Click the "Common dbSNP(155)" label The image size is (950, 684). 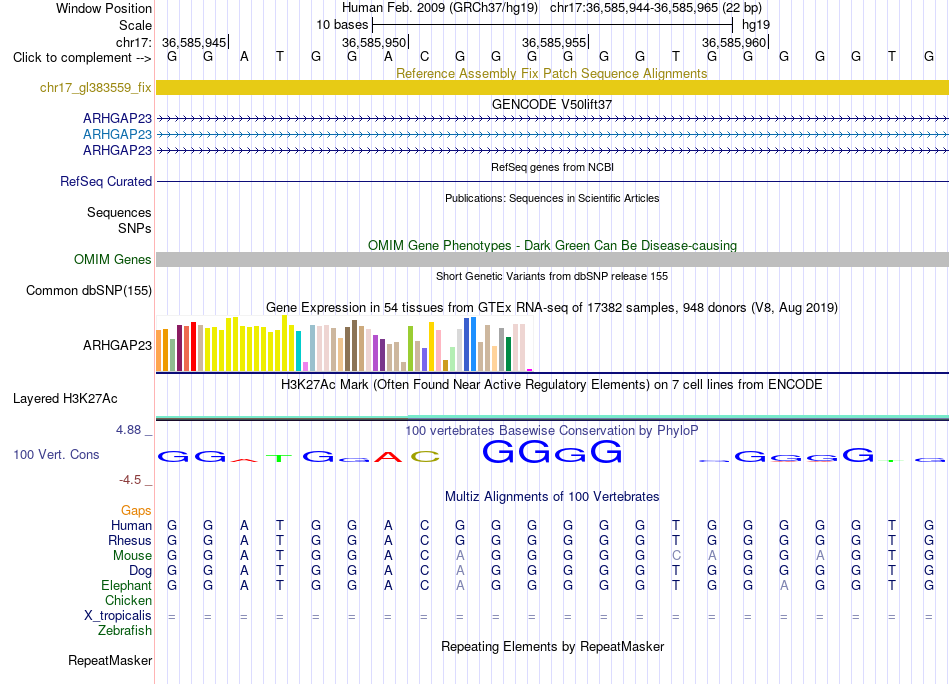pos(89,290)
